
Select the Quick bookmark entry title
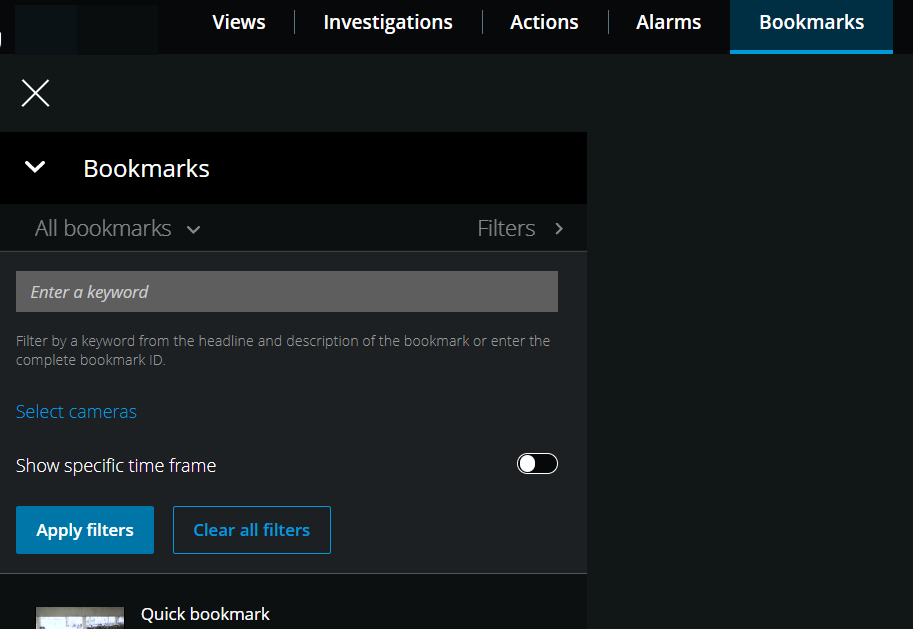coord(205,614)
